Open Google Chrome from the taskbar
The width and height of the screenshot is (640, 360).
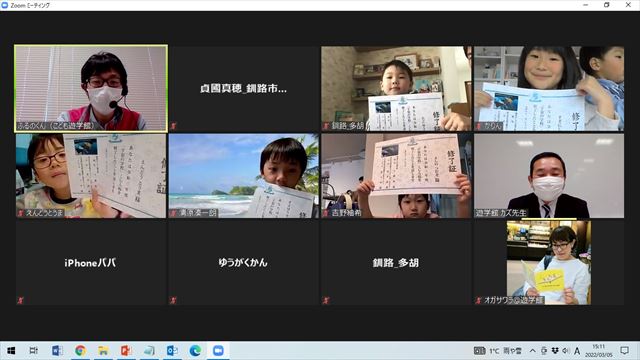coord(80,351)
